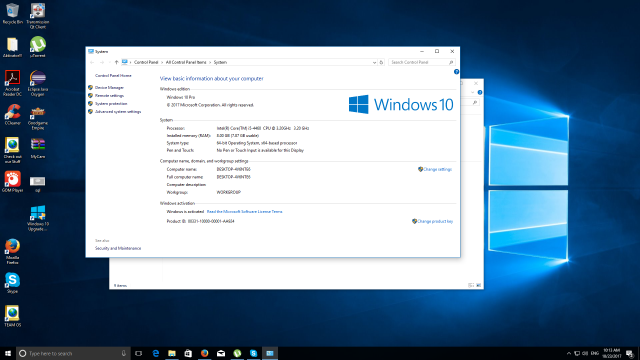Screen dimensions: 640x360
Task: Select the Windows 10 Upgrade desktop shortcut
Action: (x=38, y=218)
